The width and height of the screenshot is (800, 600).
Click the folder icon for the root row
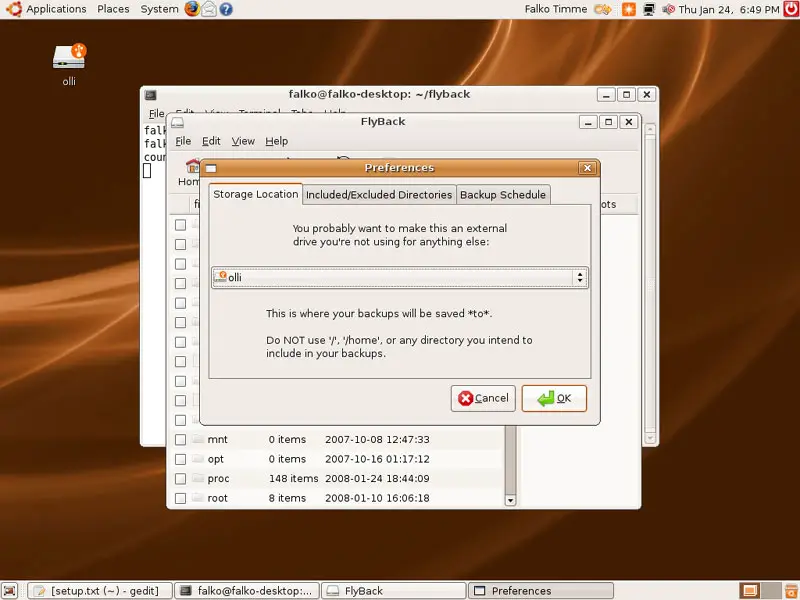[198, 497]
